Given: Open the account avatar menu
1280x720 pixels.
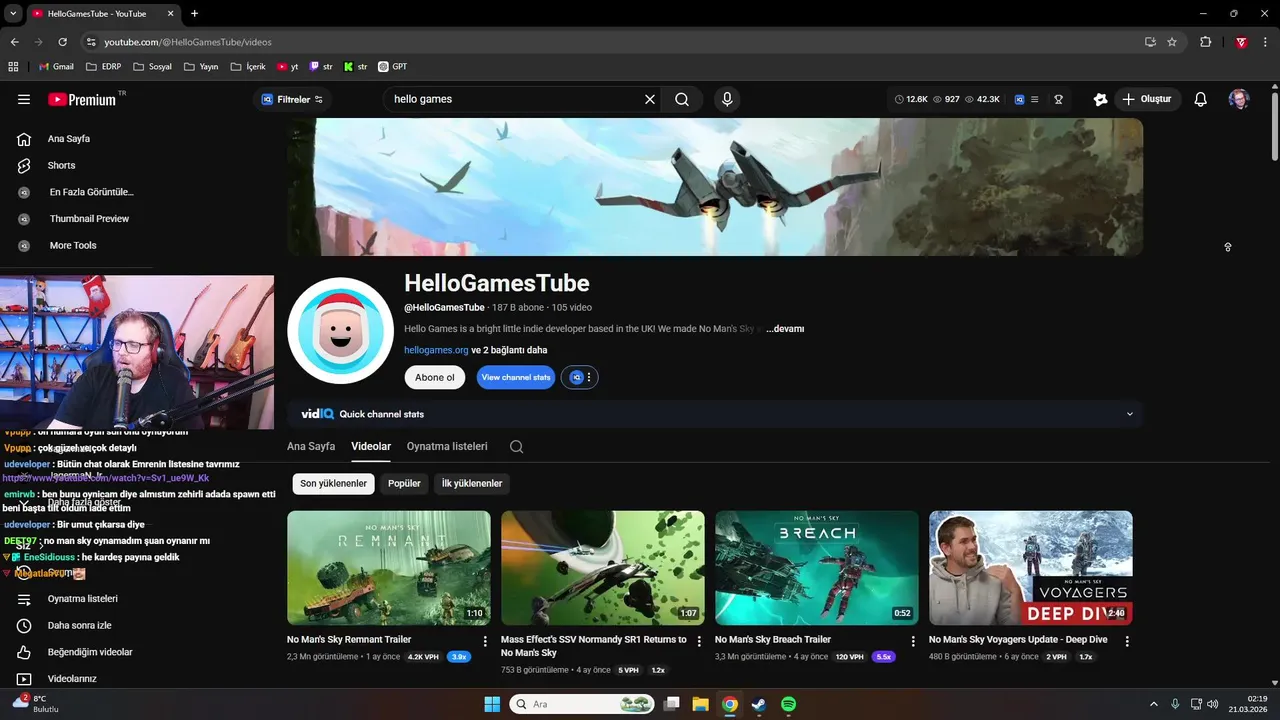Looking at the screenshot, I should (1239, 99).
